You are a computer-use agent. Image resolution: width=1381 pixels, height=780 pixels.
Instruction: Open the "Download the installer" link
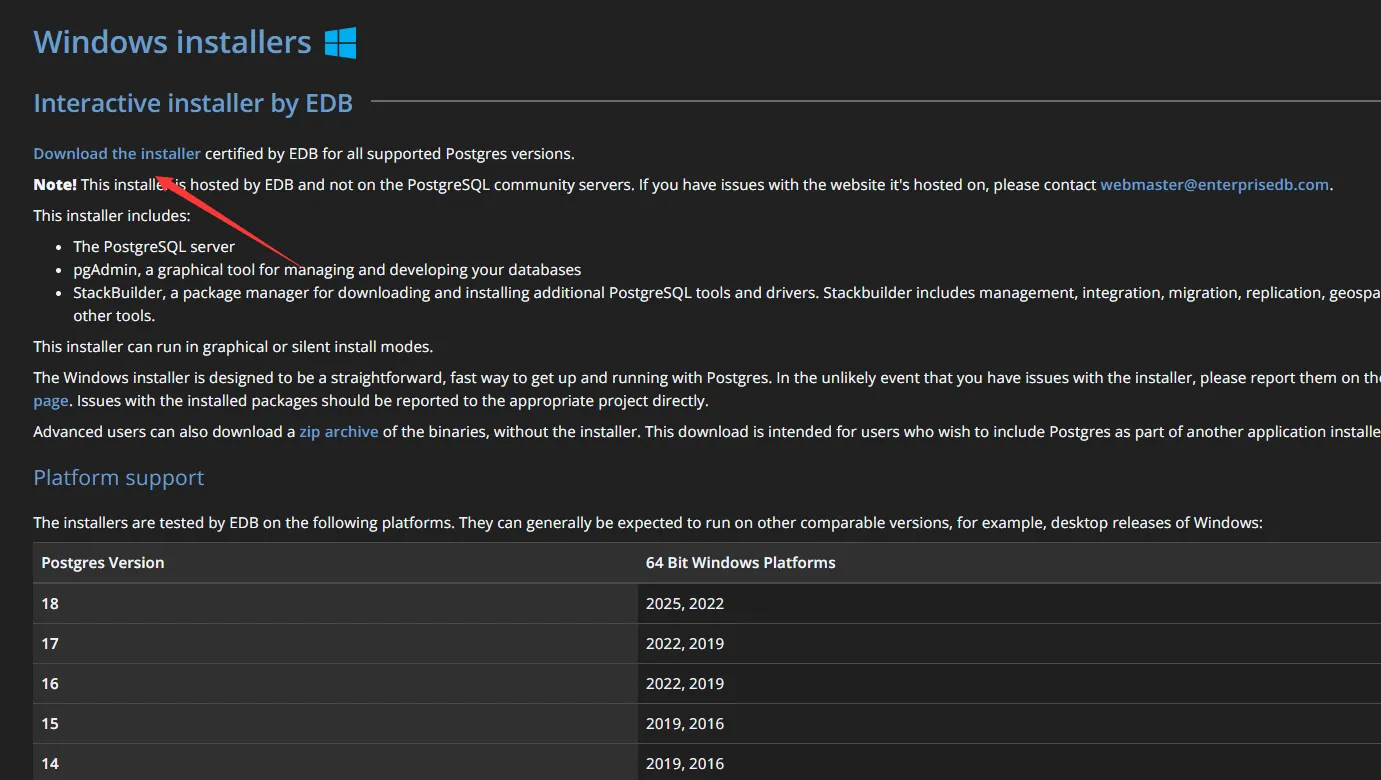pyautogui.click(x=117, y=154)
